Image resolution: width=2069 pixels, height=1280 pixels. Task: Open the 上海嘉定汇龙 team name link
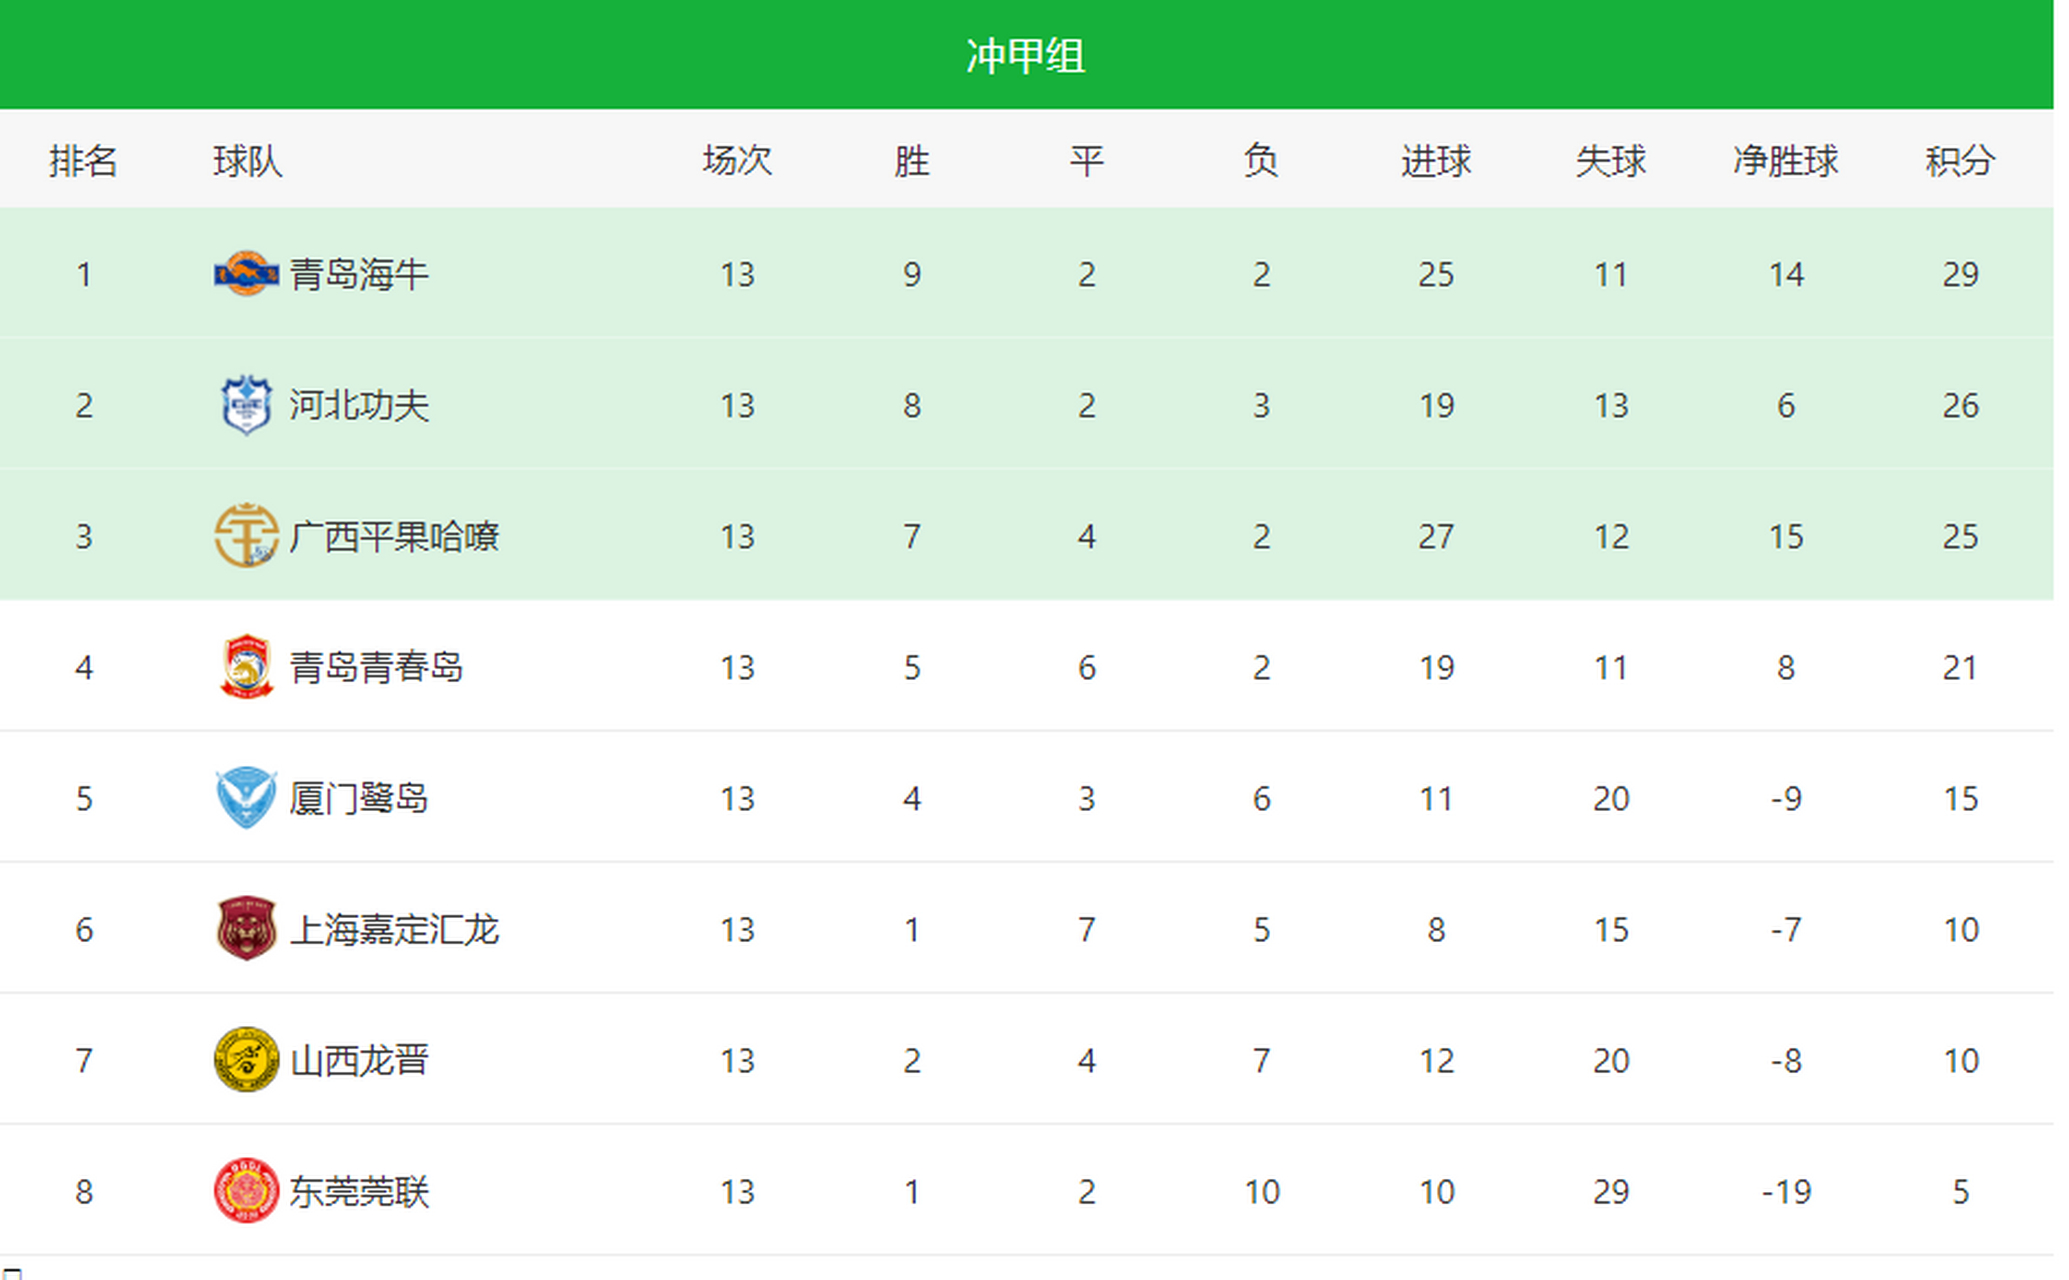pos(394,929)
